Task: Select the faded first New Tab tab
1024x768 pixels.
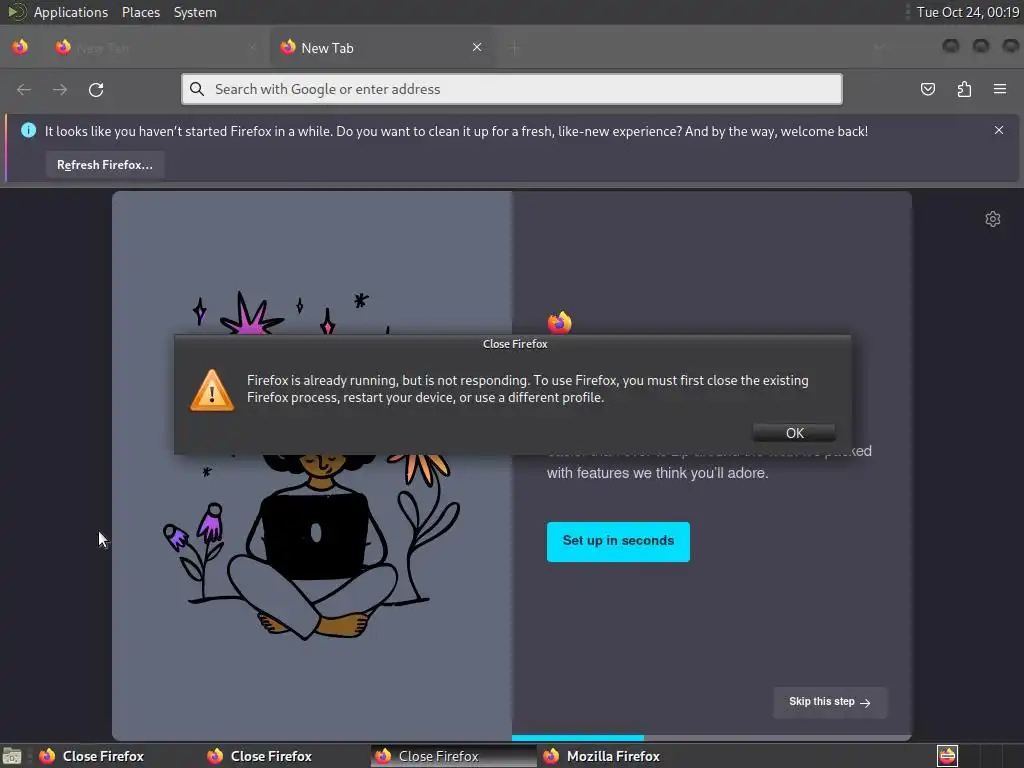Action: pyautogui.click(x=157, y=48)
